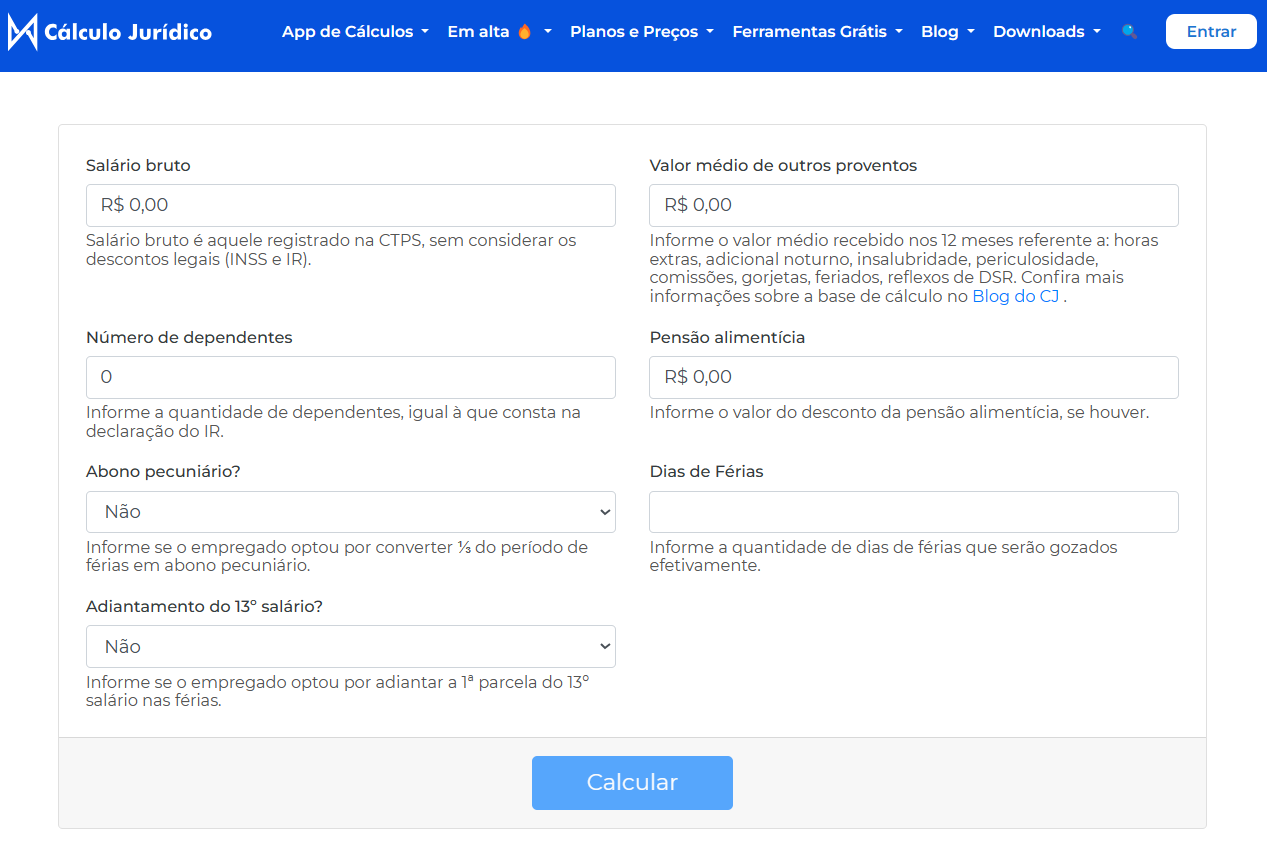1267x842 pixels.
Task: Click the Dias de Férias input
Action: tap(913, 511)
